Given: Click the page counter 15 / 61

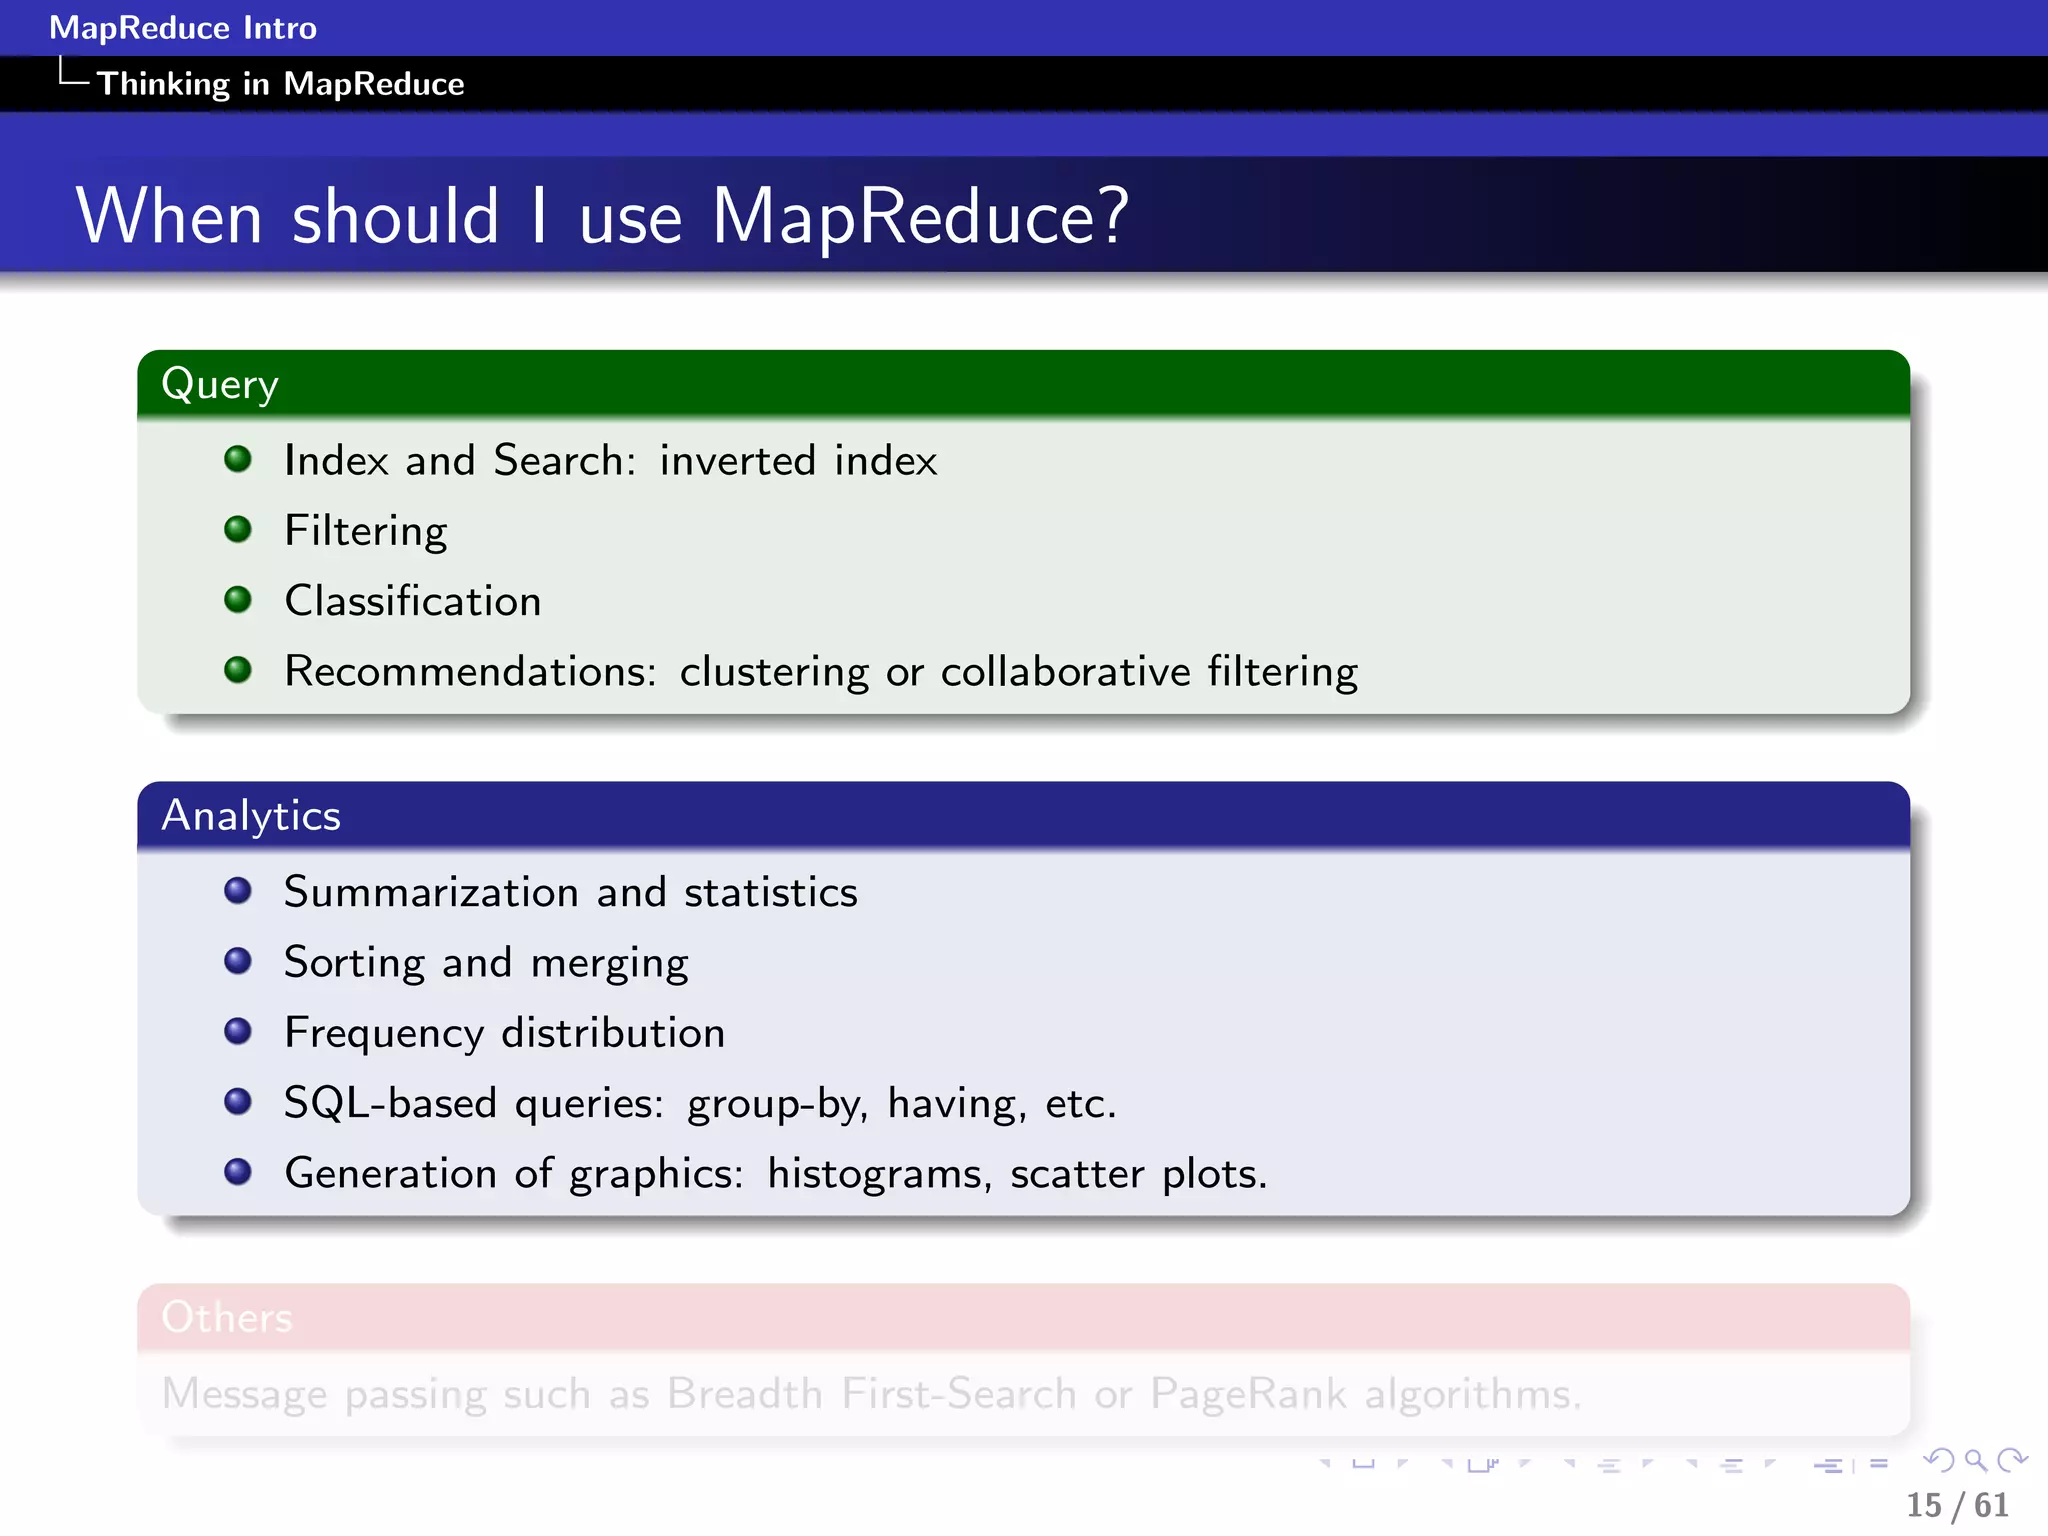Looking at the screenshot, I should 1957,1505.
